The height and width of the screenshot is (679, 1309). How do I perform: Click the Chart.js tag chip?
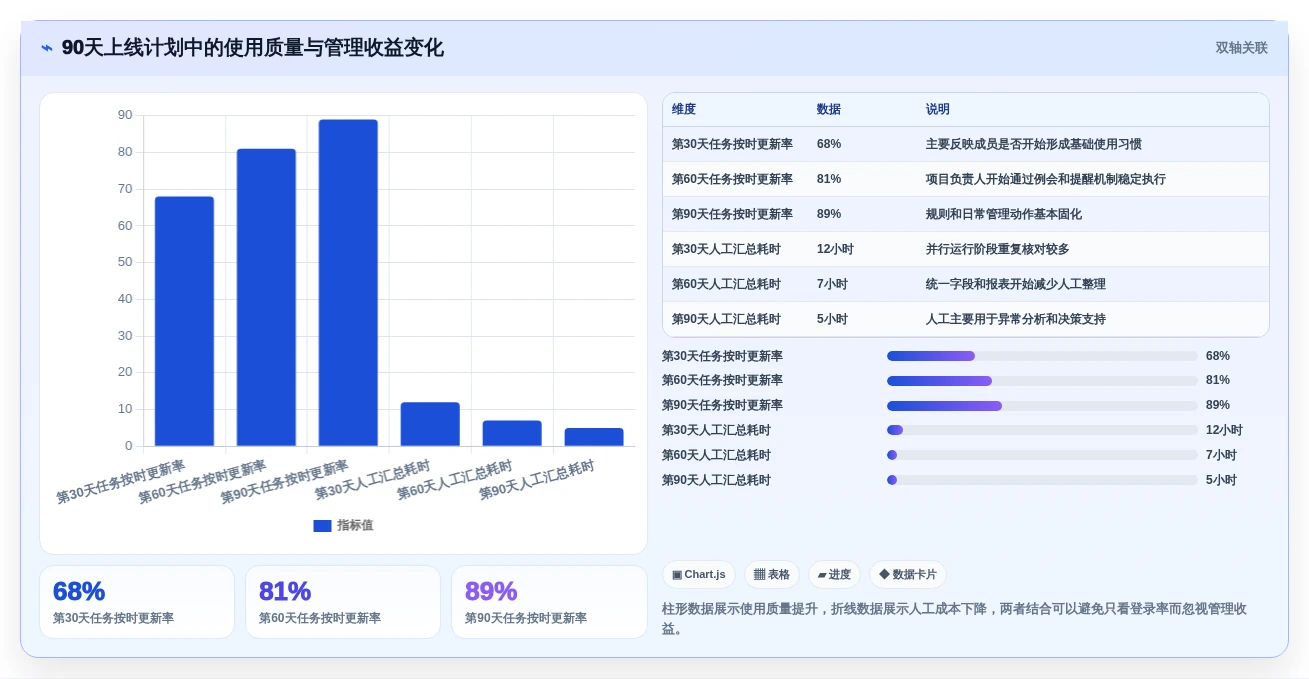(699, 575)
